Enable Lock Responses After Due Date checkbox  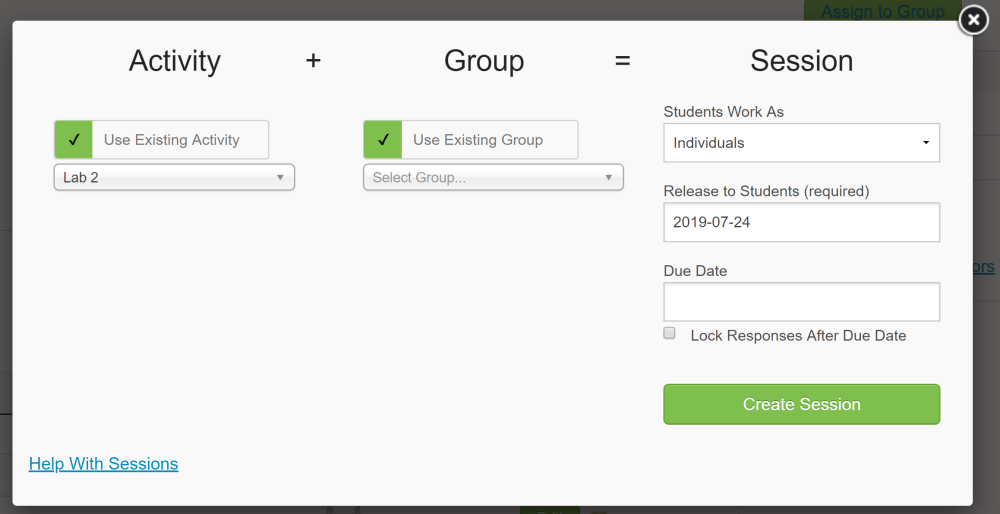point(670,334)
